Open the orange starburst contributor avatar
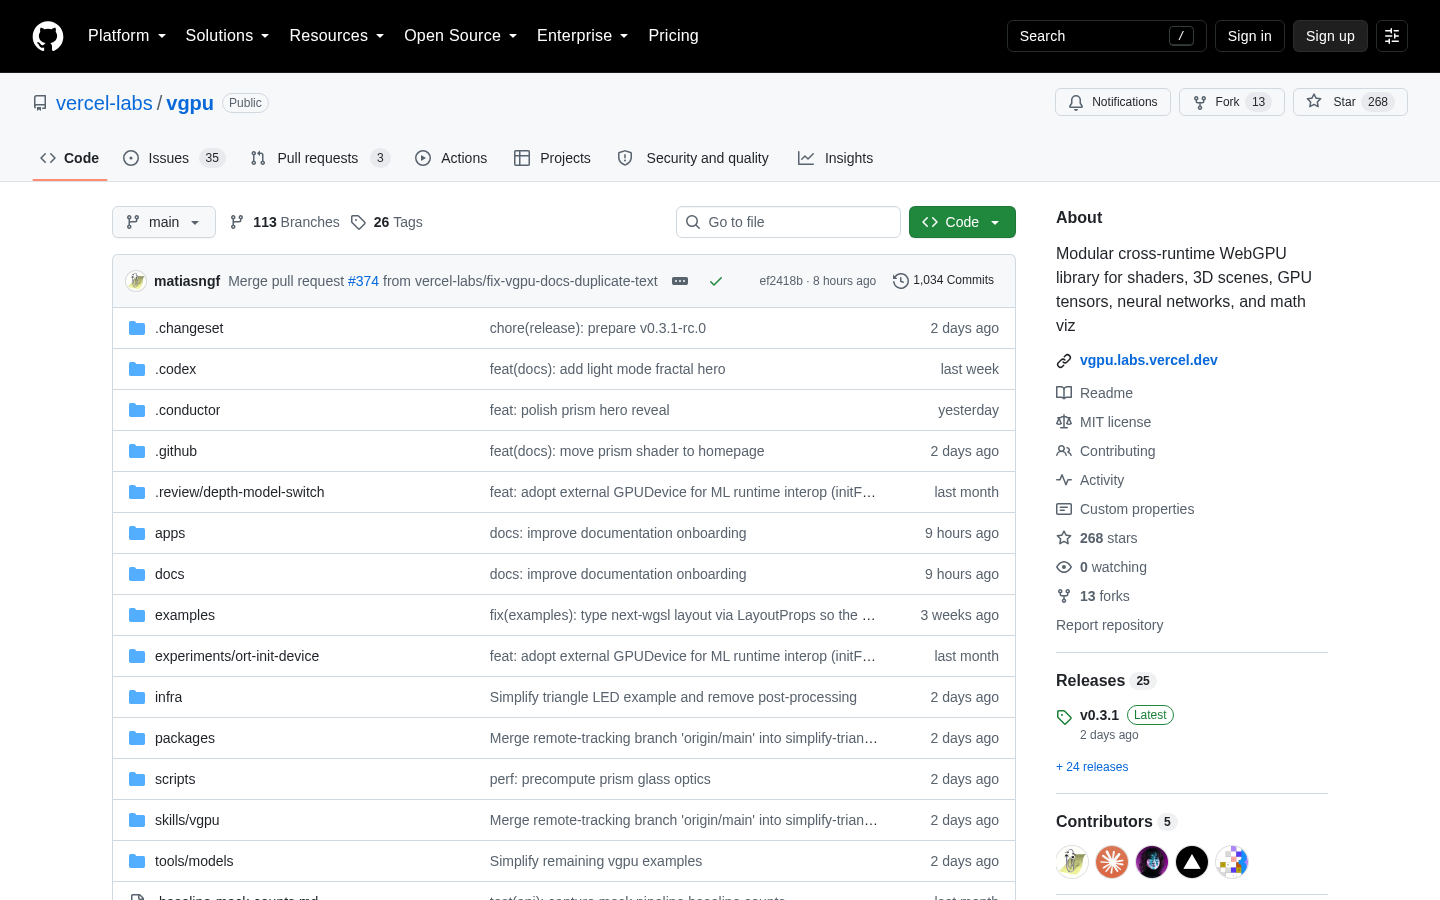This screenshot has width=1440, height=900. (1112, 862)
